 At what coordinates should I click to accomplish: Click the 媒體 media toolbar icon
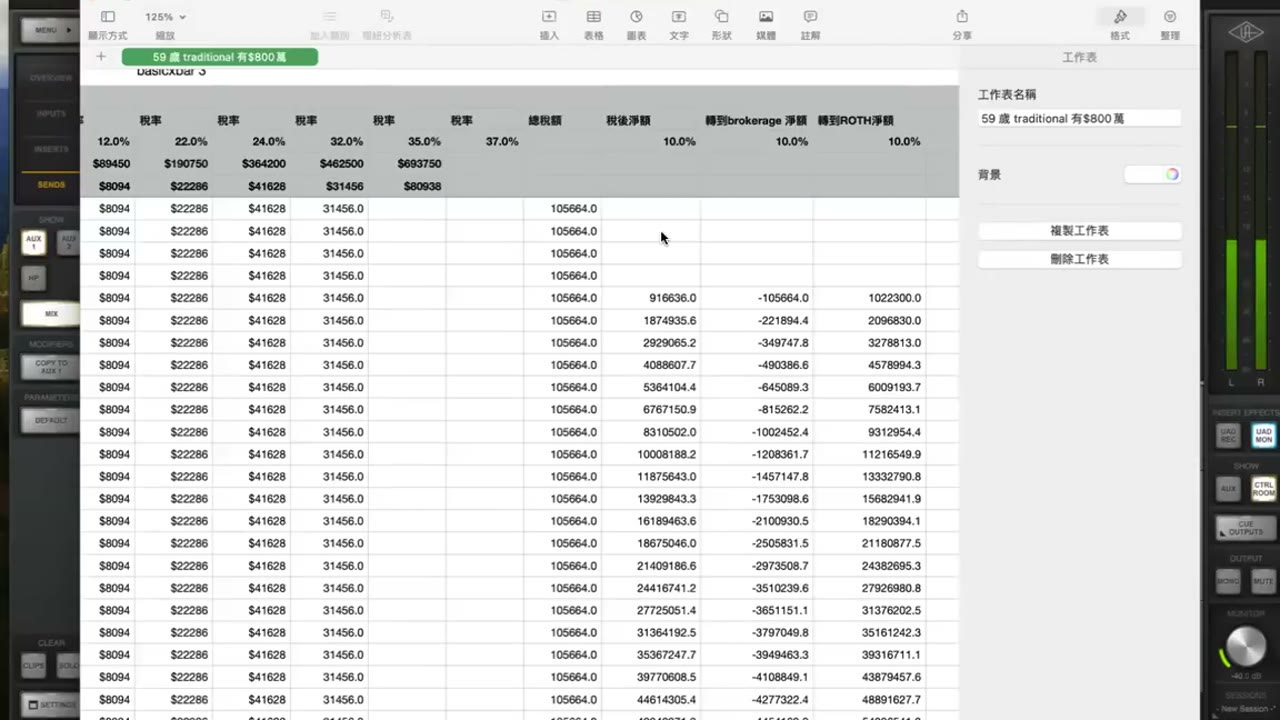point(766,17)
